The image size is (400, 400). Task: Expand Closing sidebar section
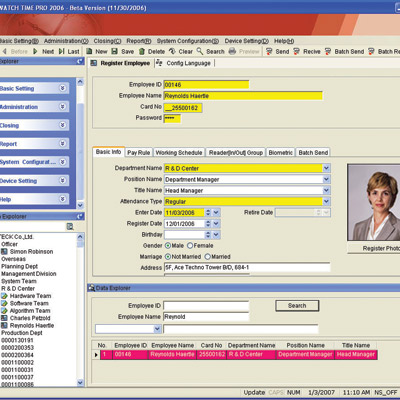click(x=62, y=125)
